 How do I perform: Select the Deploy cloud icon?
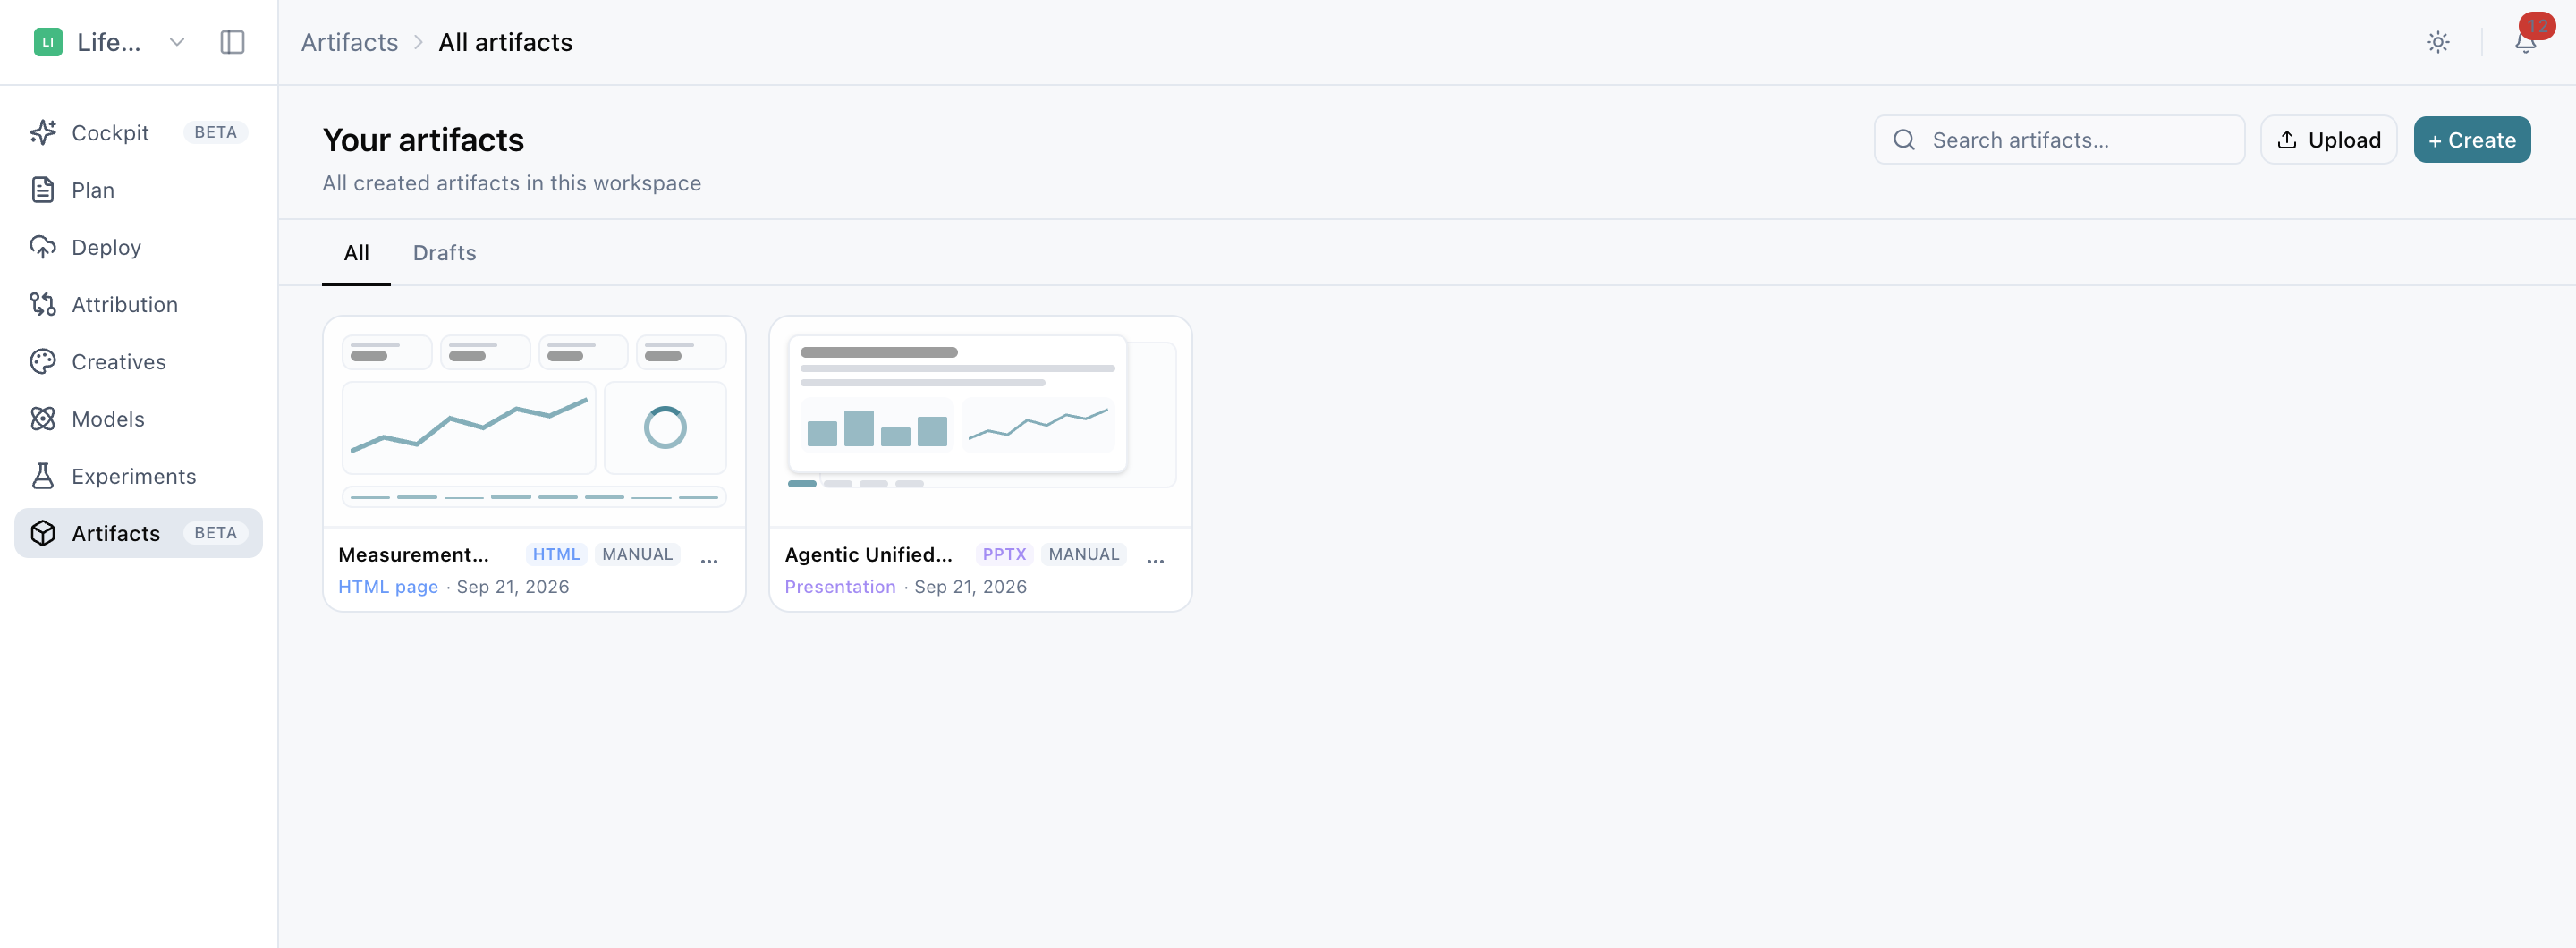(x=43, y=247)
